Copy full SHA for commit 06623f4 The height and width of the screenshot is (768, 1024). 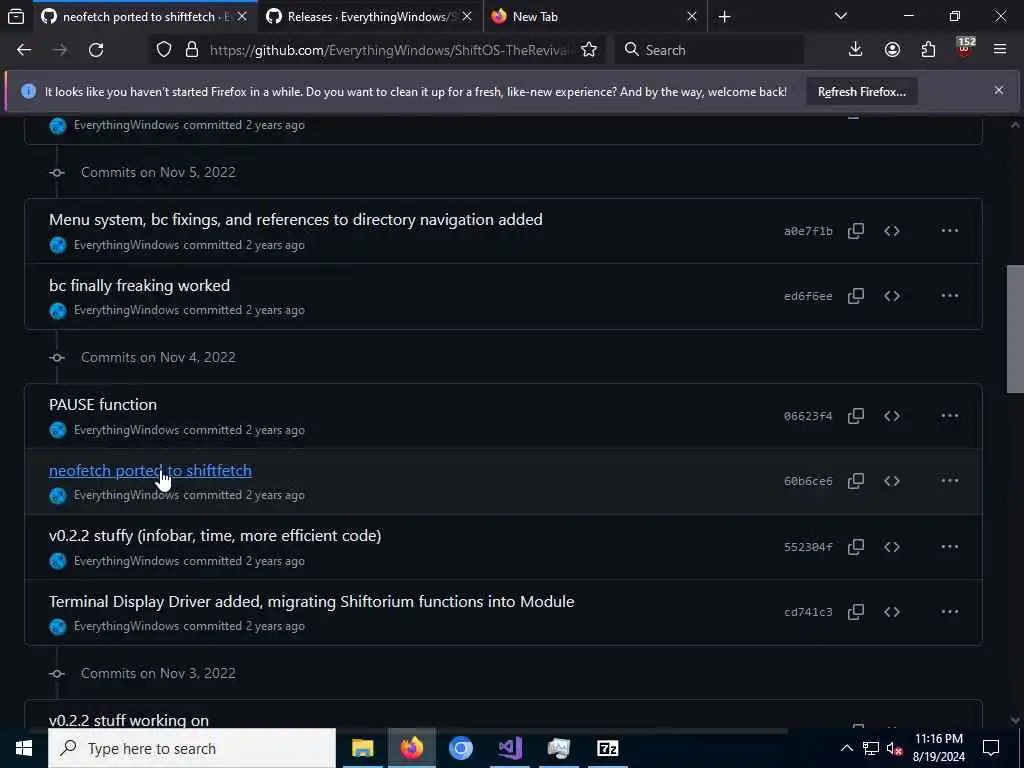click(x=856, y=416)
